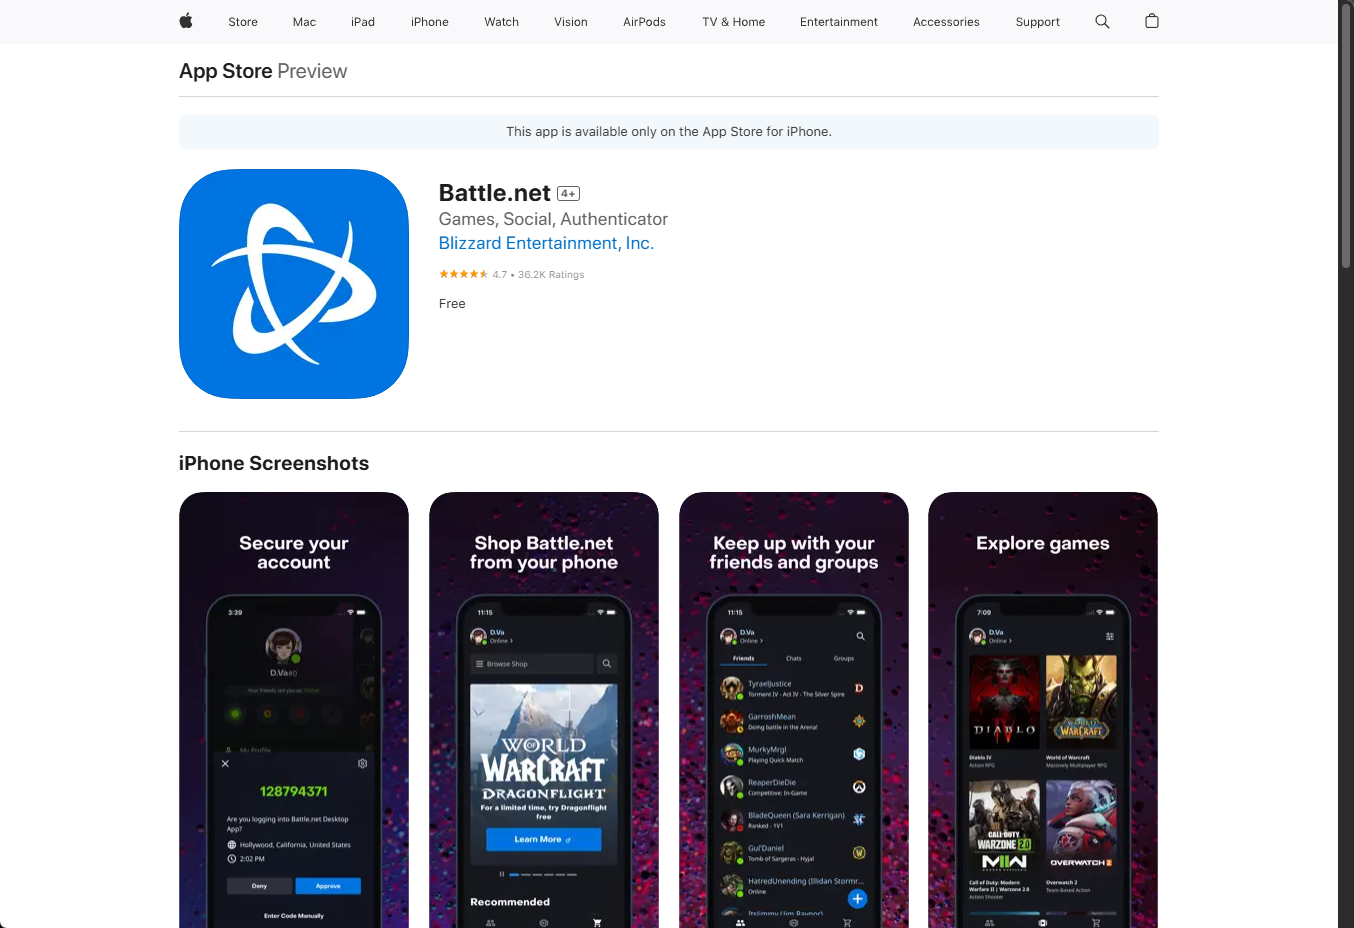Click the 'Keep up with your friends' screenshot
This screenshot has height=928, width=1354.
coord(794,710)
